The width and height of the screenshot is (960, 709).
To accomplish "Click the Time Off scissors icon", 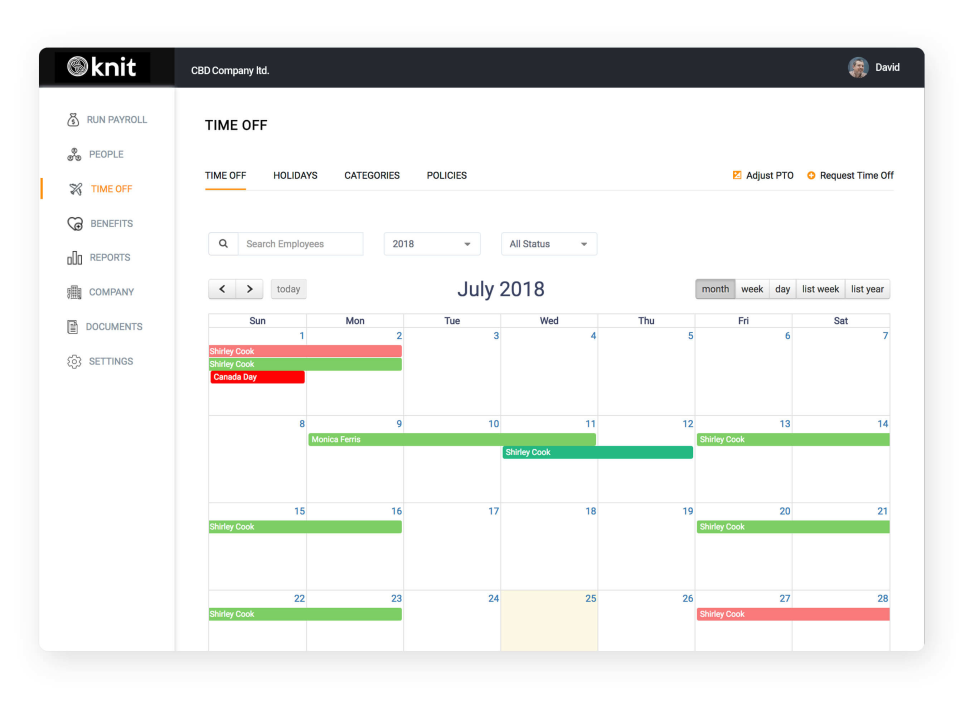I will [x=74, y=188].
